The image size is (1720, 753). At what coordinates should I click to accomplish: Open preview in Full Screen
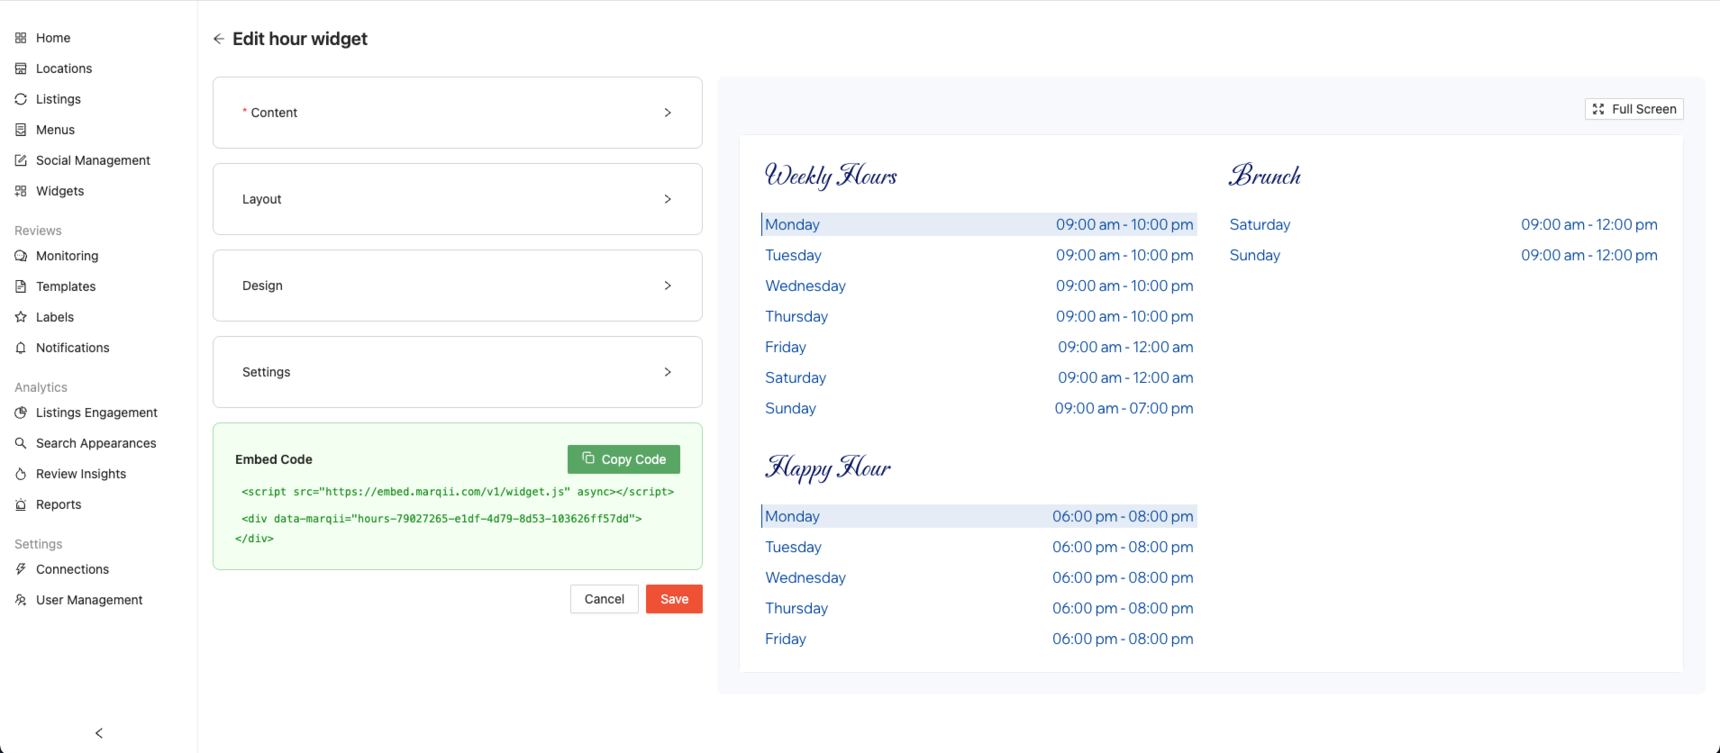tap(1634, 109)
